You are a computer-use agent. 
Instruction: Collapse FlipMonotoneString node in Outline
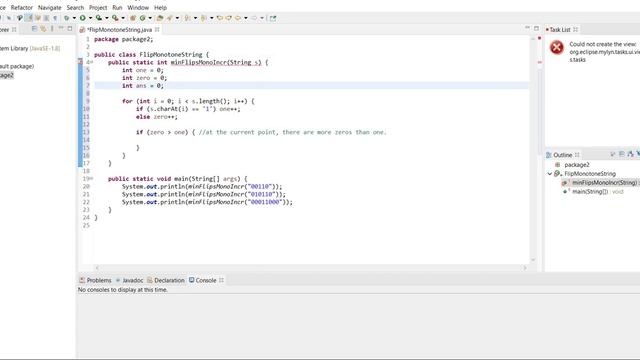click(550, 173)
